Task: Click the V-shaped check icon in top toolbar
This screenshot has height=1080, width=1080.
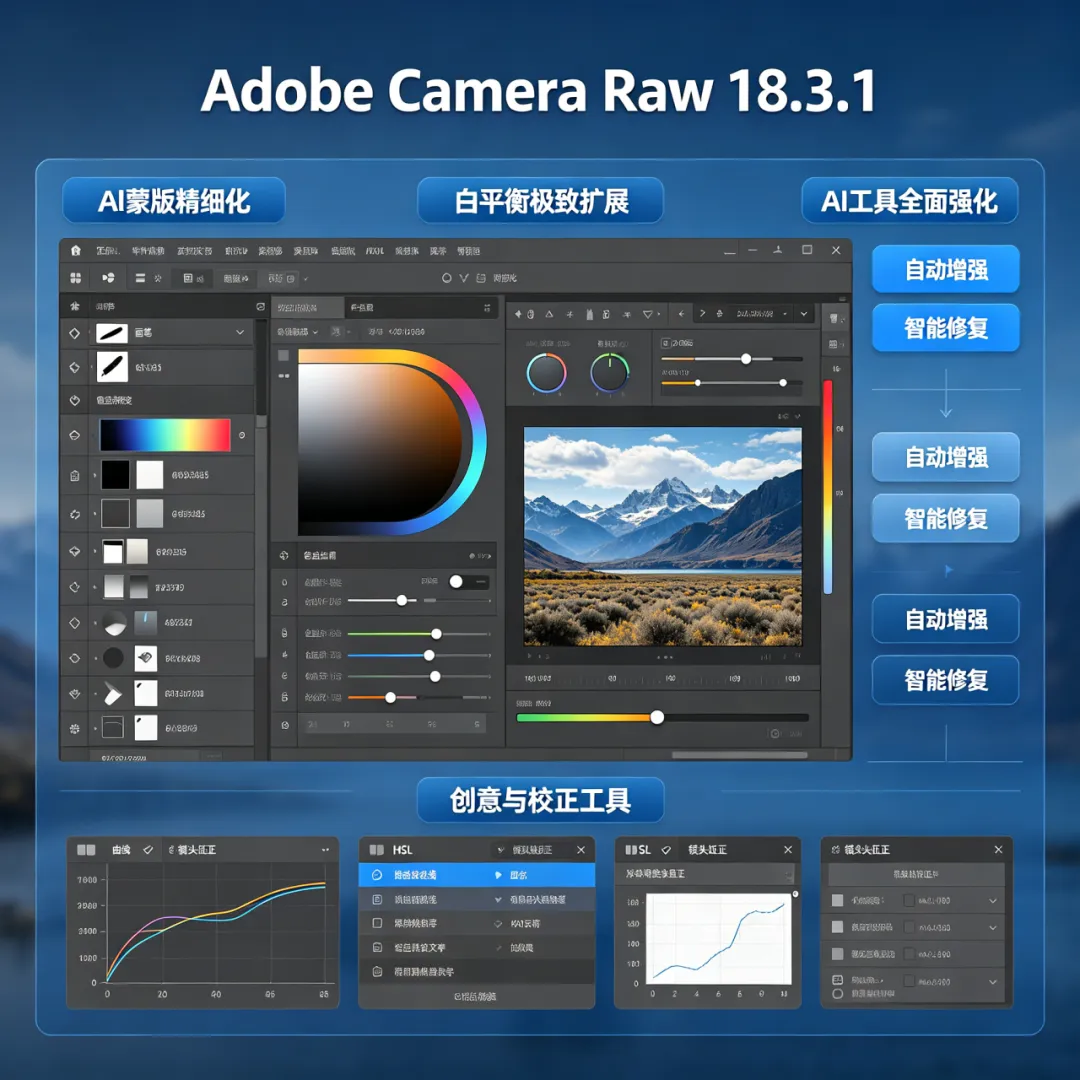Action: pyautogui.click(x=464, y=278)
